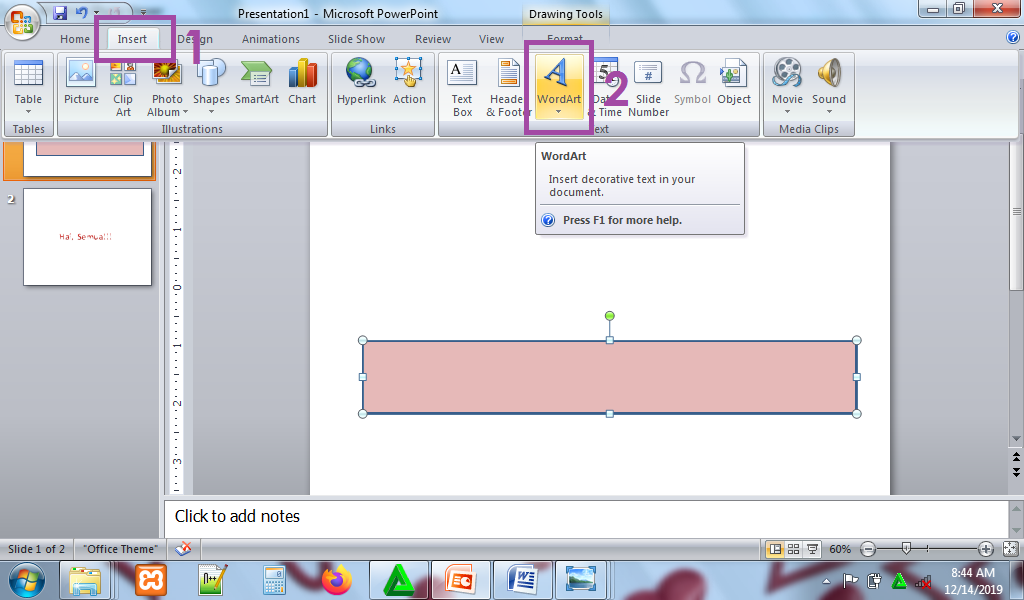Start Slide Show view from status bar
Image resolution: width=1024 pixels, height=600 pixels.
(x=811, y=549)
